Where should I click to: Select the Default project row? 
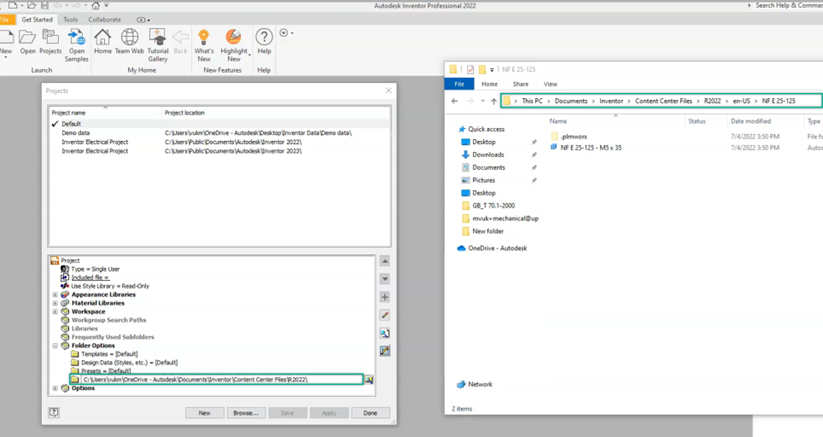[220, 124]
